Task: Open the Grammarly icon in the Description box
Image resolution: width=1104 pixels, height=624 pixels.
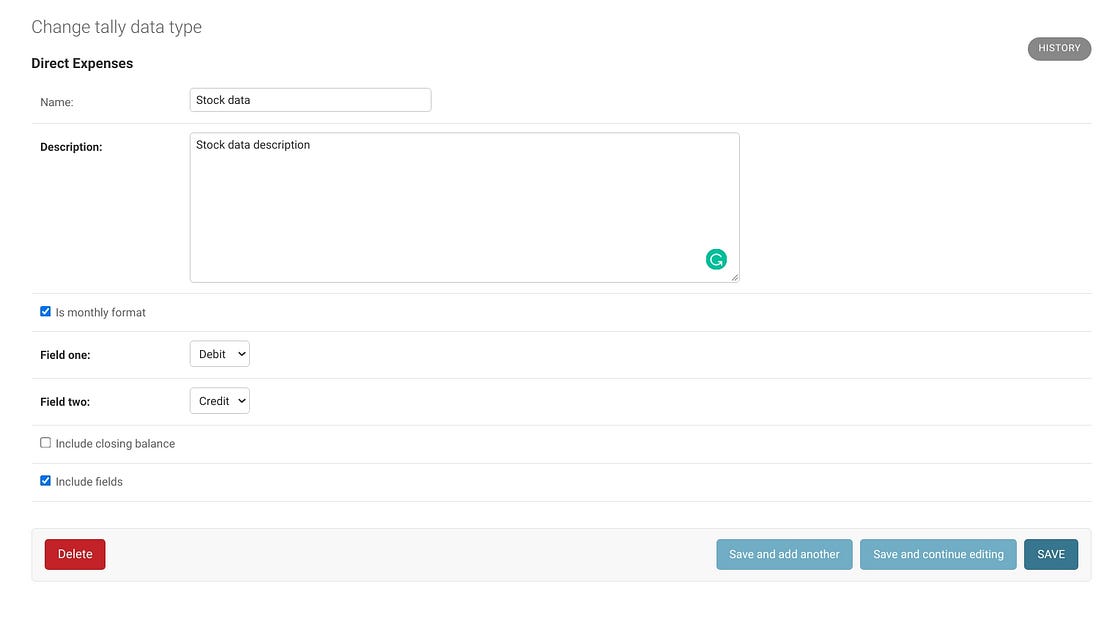Action: (716, 258)
